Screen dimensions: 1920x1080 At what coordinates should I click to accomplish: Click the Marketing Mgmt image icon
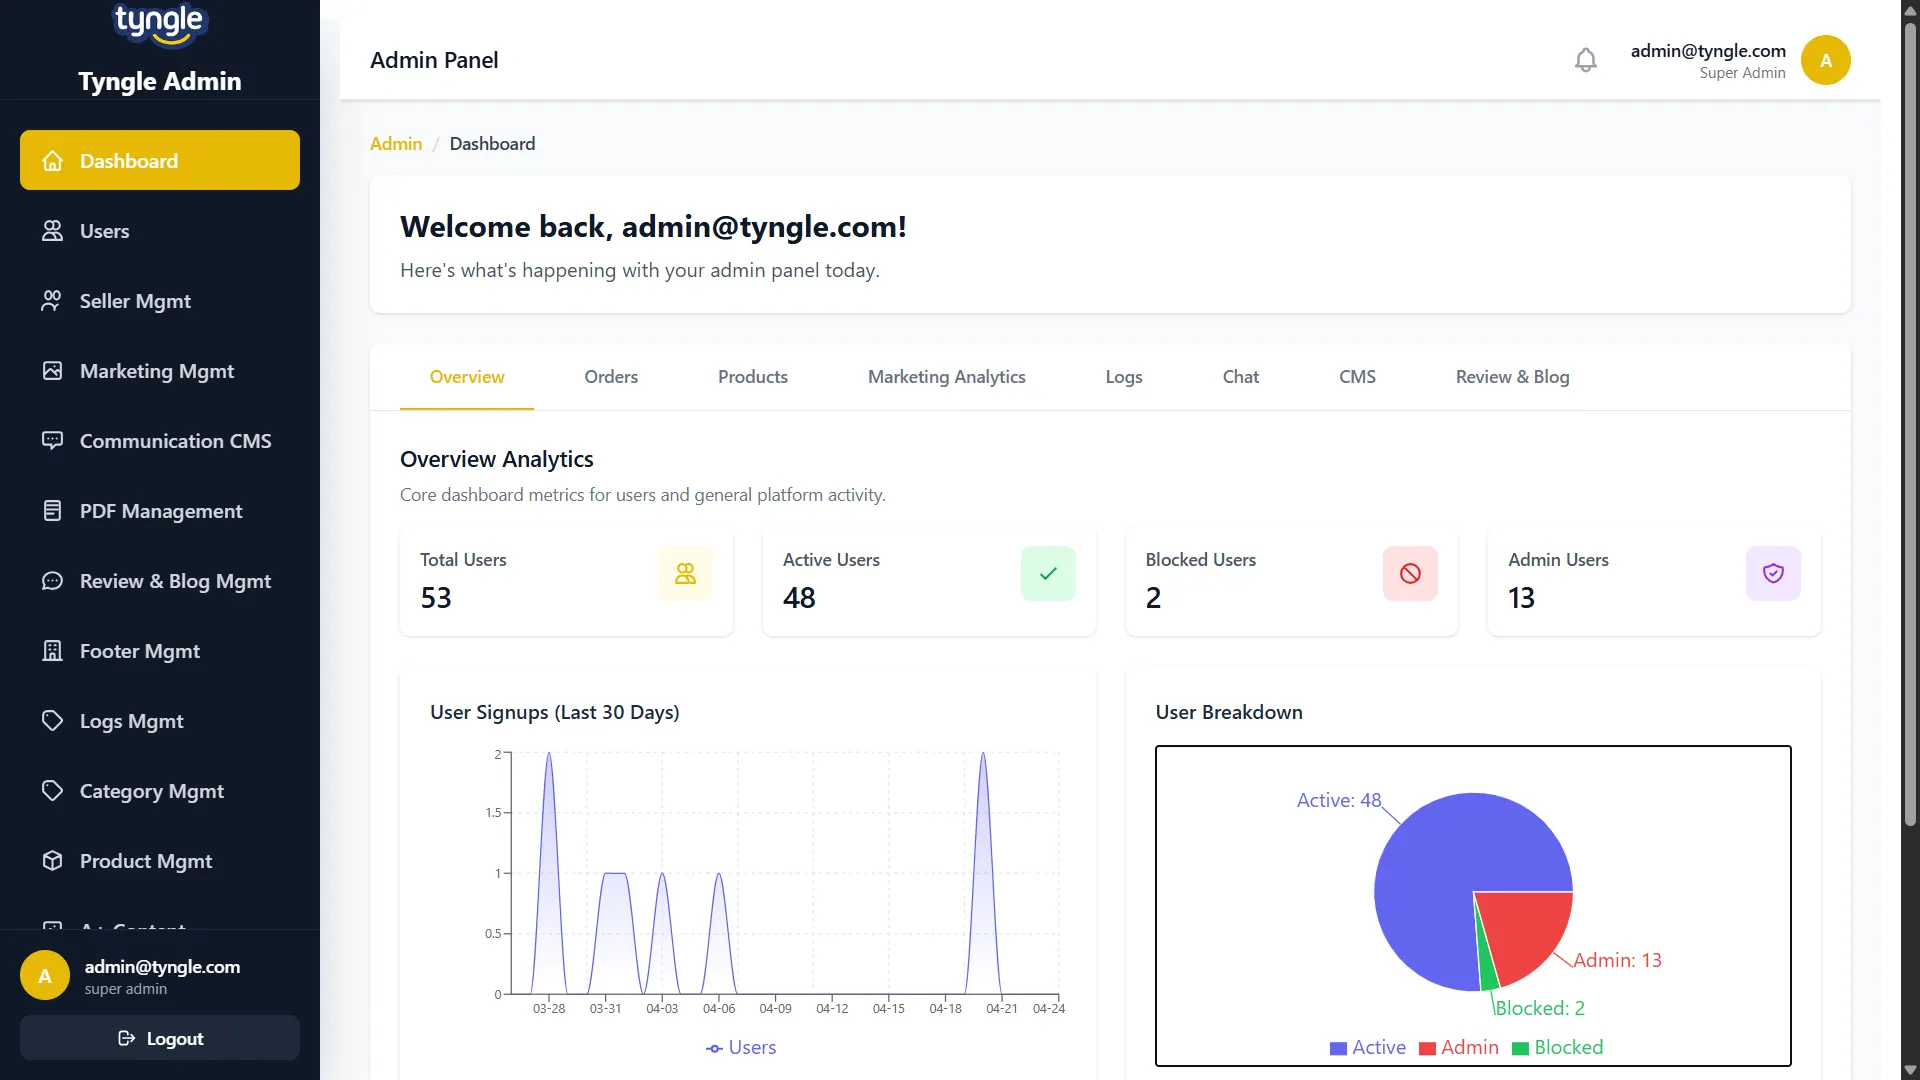coord(53,371)
